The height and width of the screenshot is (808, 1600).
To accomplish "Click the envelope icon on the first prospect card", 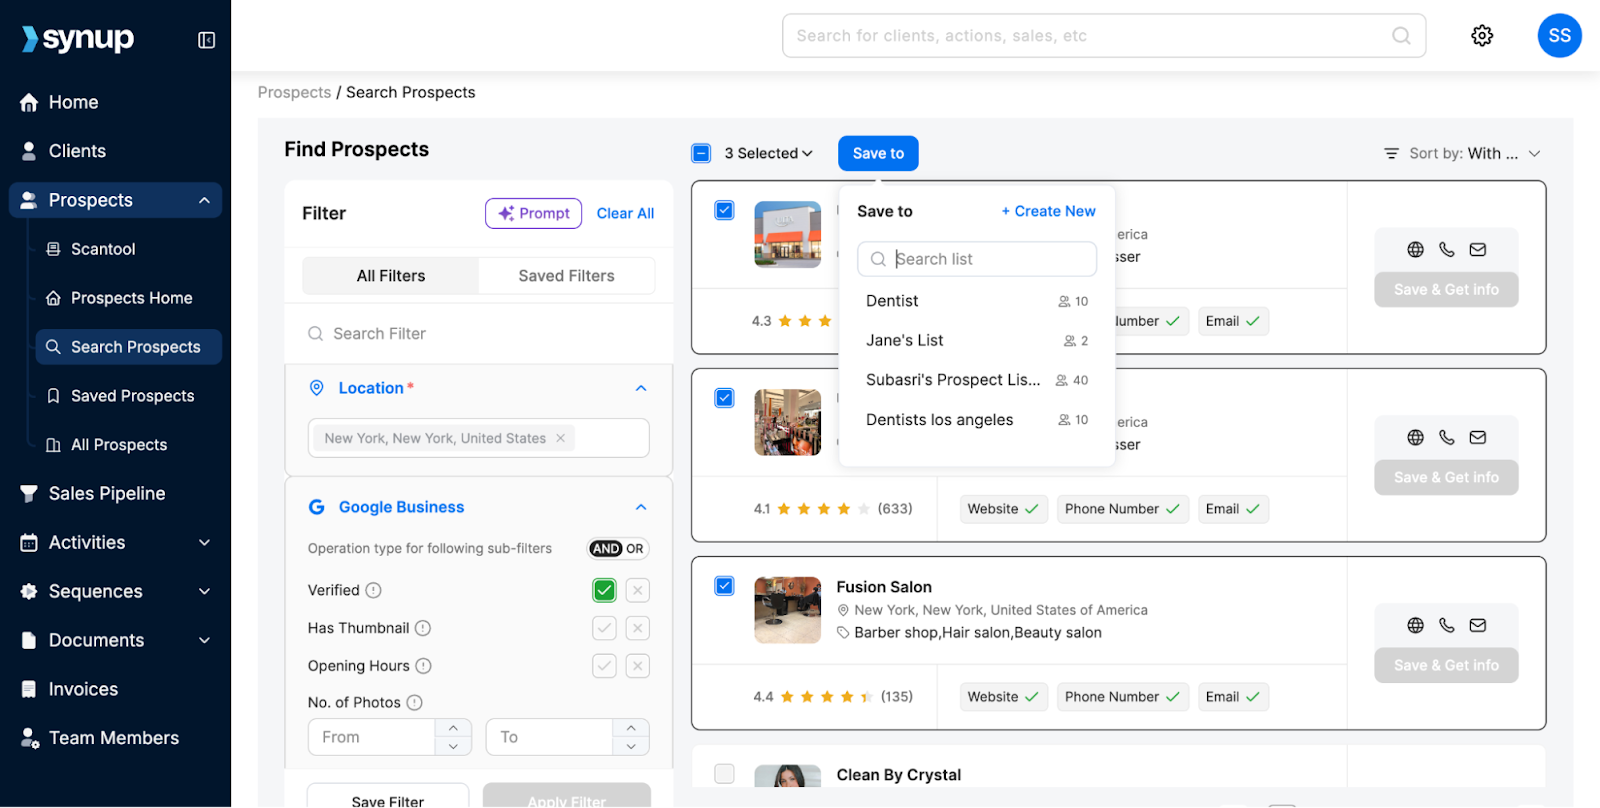I will point(1477,250).
